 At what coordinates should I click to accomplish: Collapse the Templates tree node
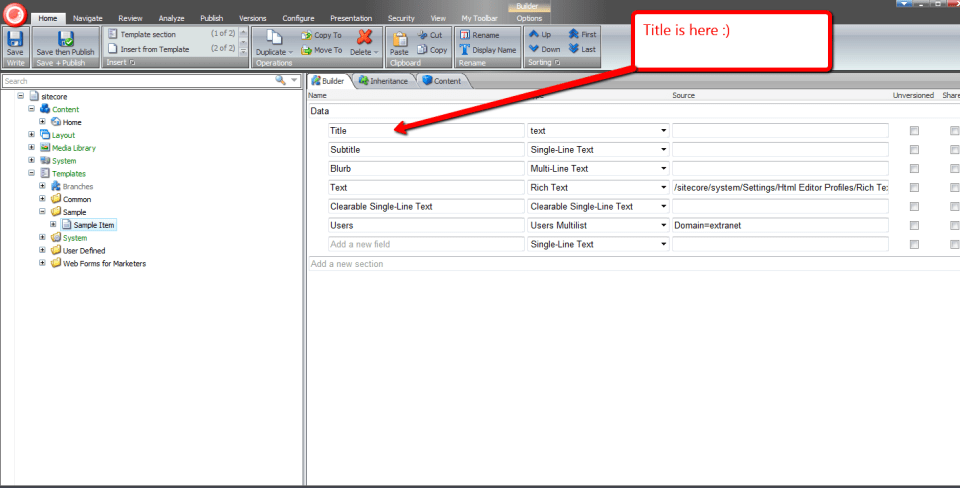32,173
